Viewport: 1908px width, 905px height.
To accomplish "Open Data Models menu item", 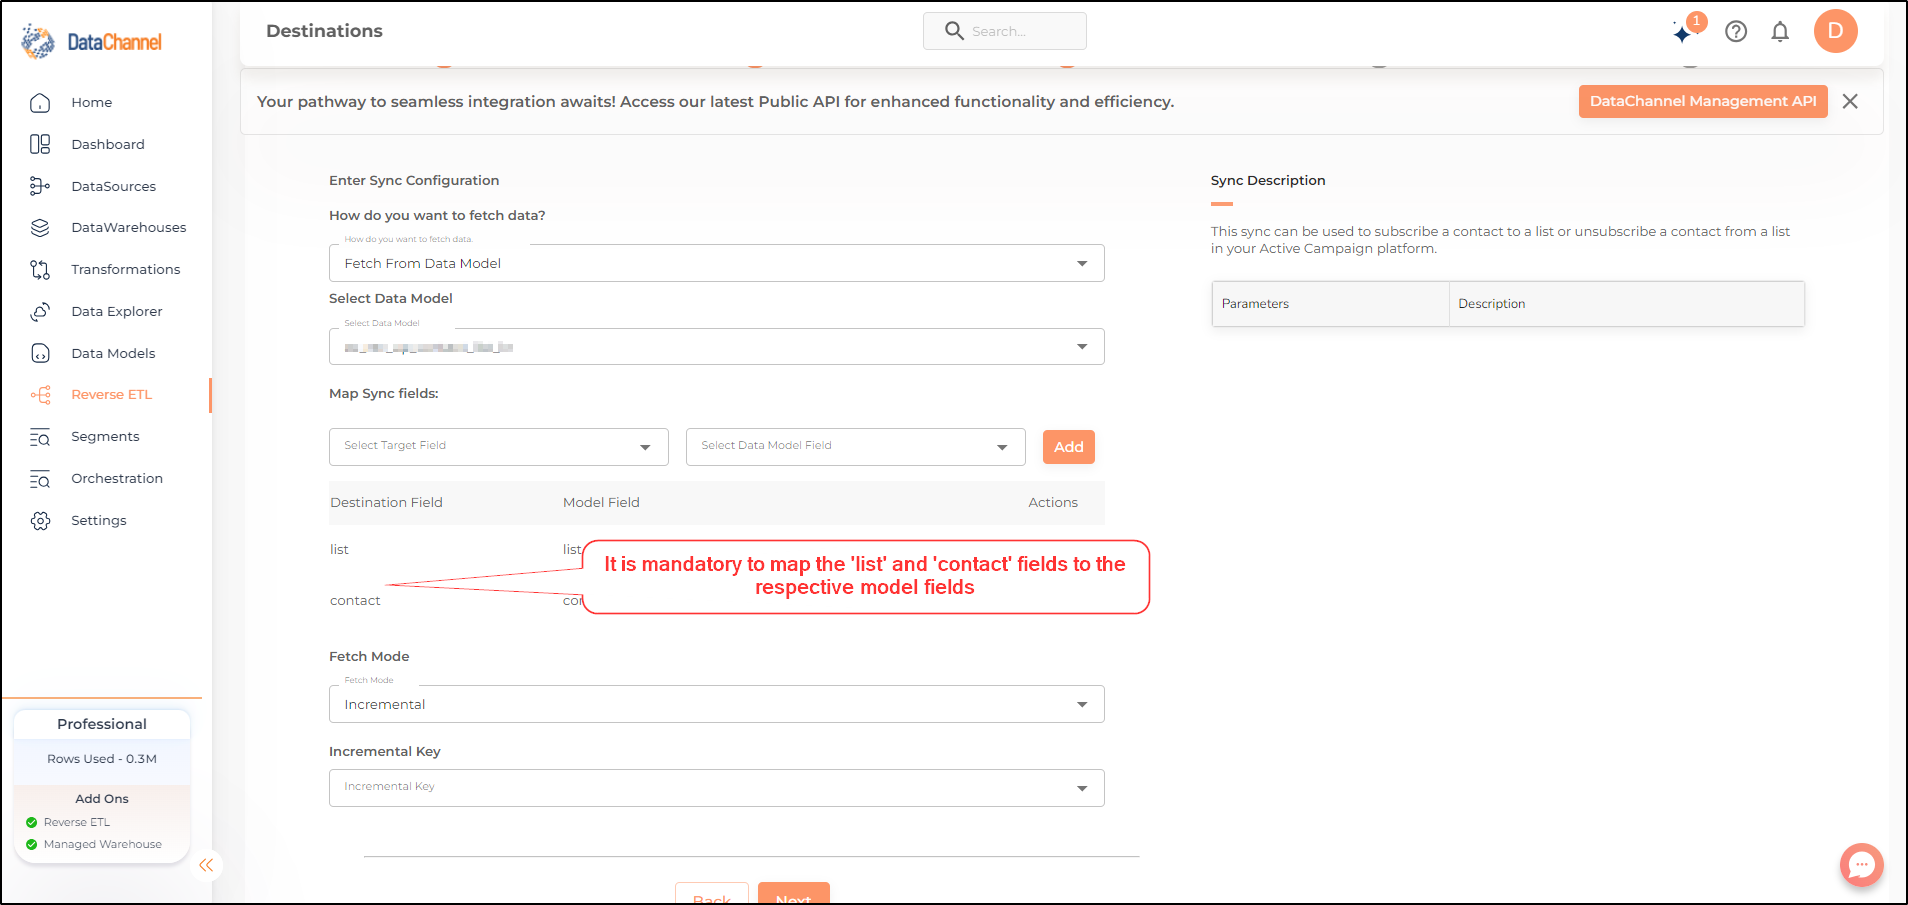I will [x=114, y=354].
